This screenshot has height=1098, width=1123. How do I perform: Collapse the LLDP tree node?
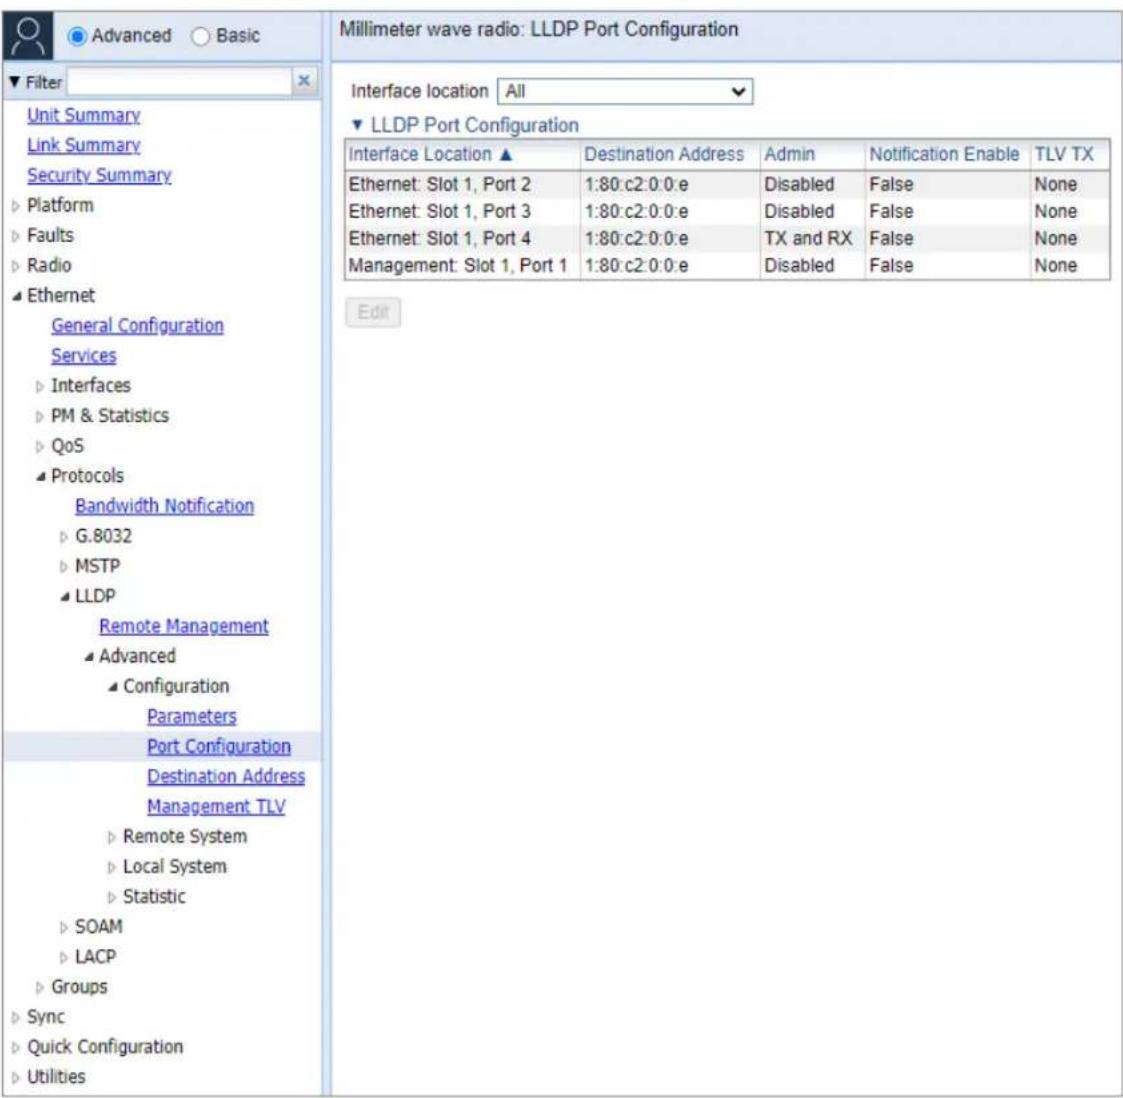(x=64, y=597)
